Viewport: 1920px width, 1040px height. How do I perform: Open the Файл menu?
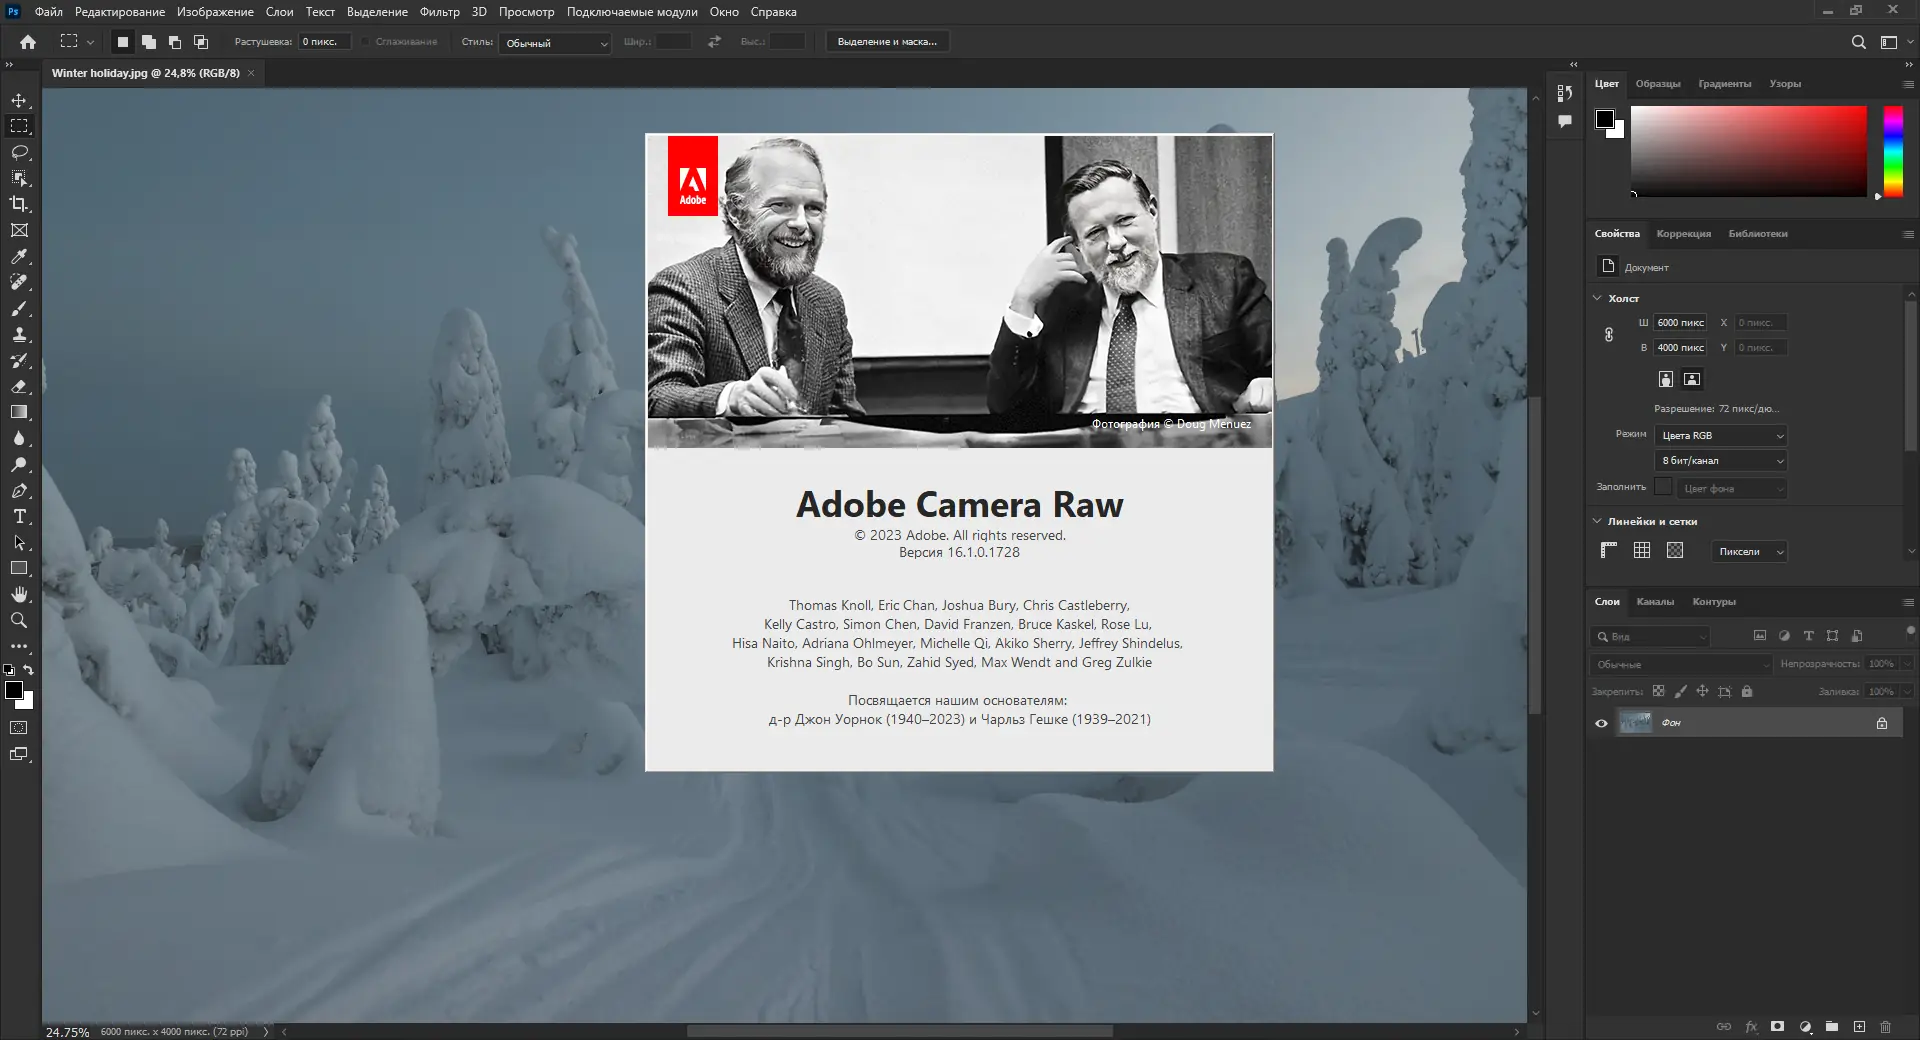coord(48,12)
